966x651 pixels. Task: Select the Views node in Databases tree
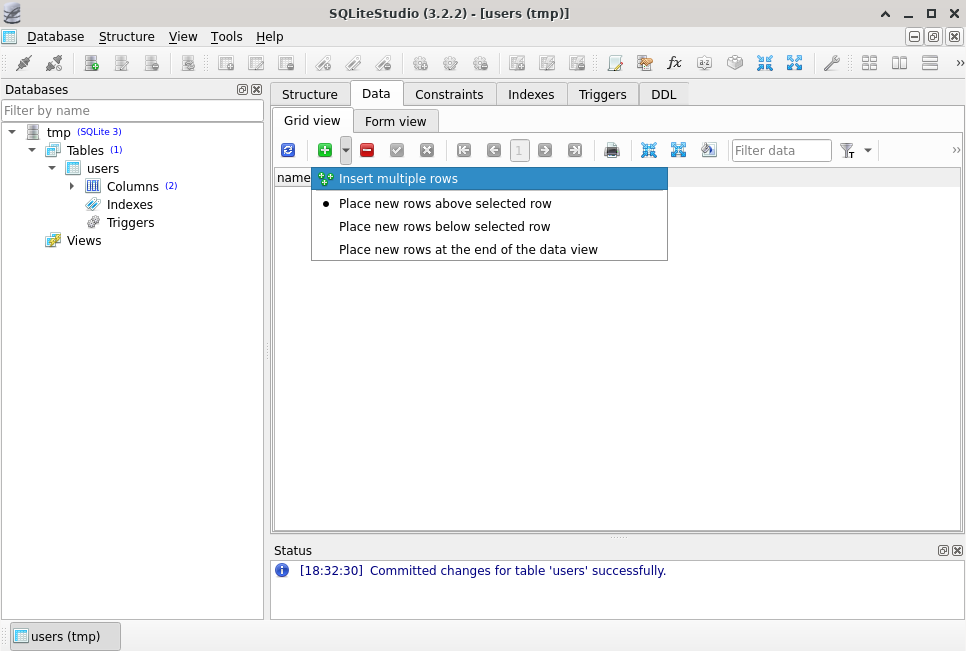tap(84, 240)
